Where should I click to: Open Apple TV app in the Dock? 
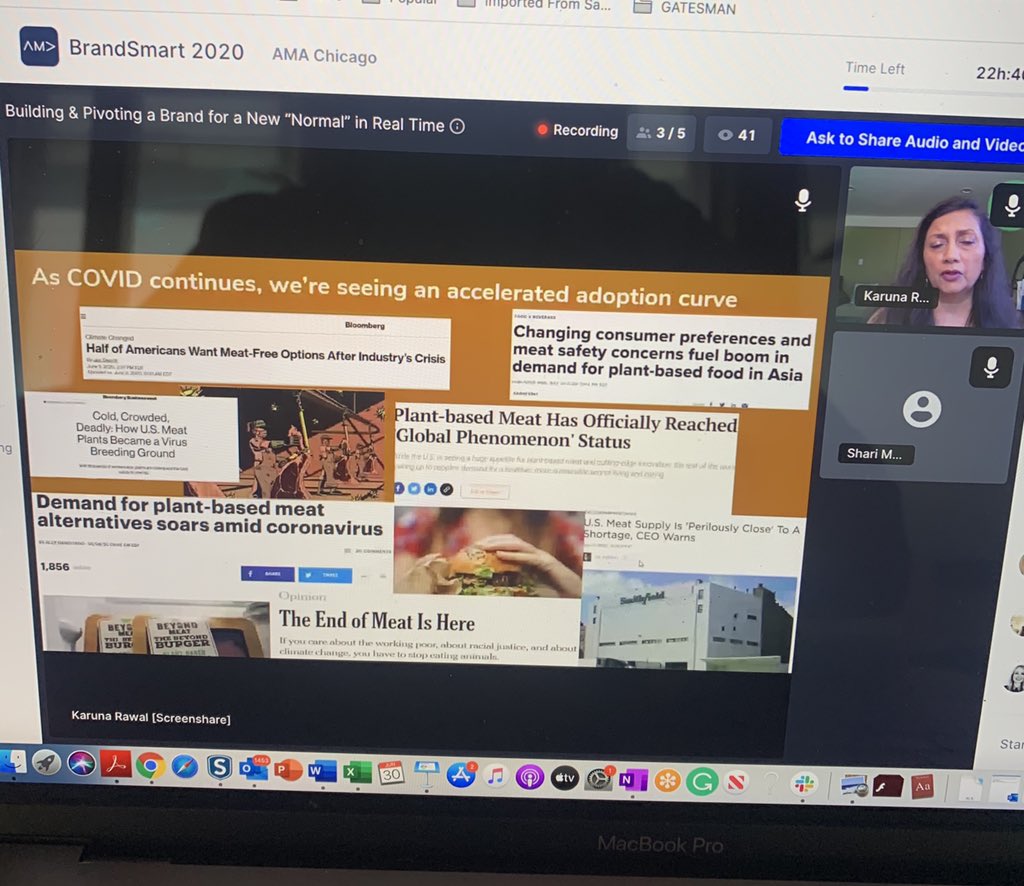[x=564, y=778]
